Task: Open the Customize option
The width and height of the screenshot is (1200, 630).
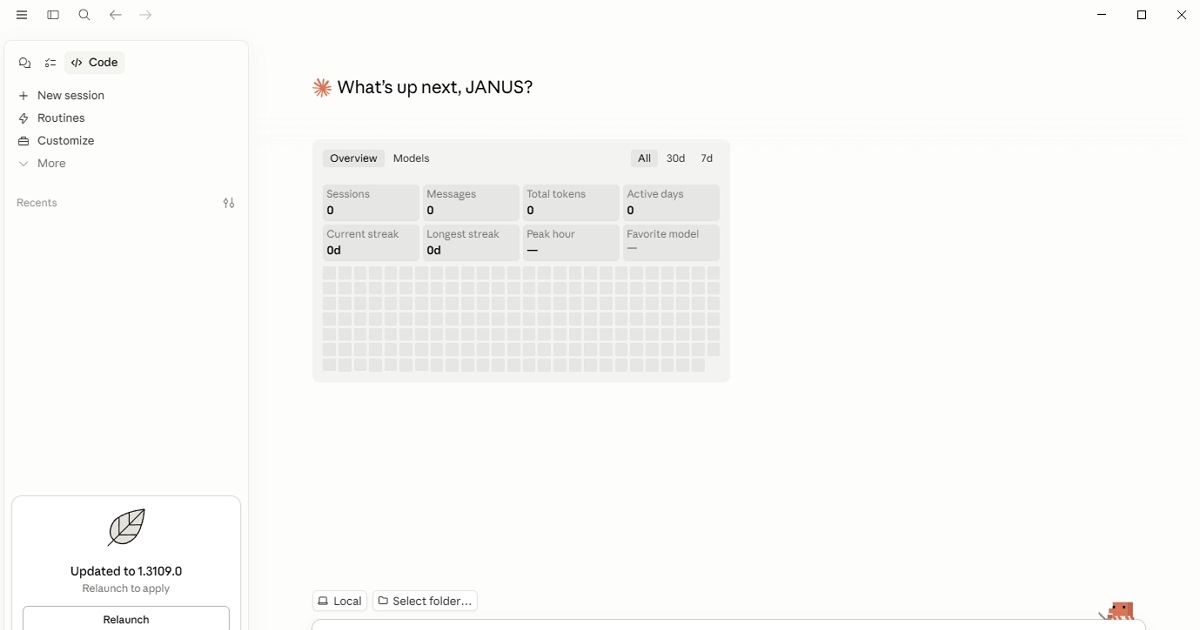Action: tap(65, 141)
